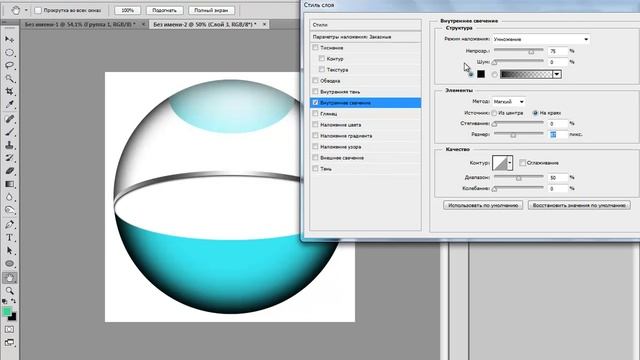Click the black glow color swatch
The height and width of the screenshot is (360, 640).
point(481,74)
